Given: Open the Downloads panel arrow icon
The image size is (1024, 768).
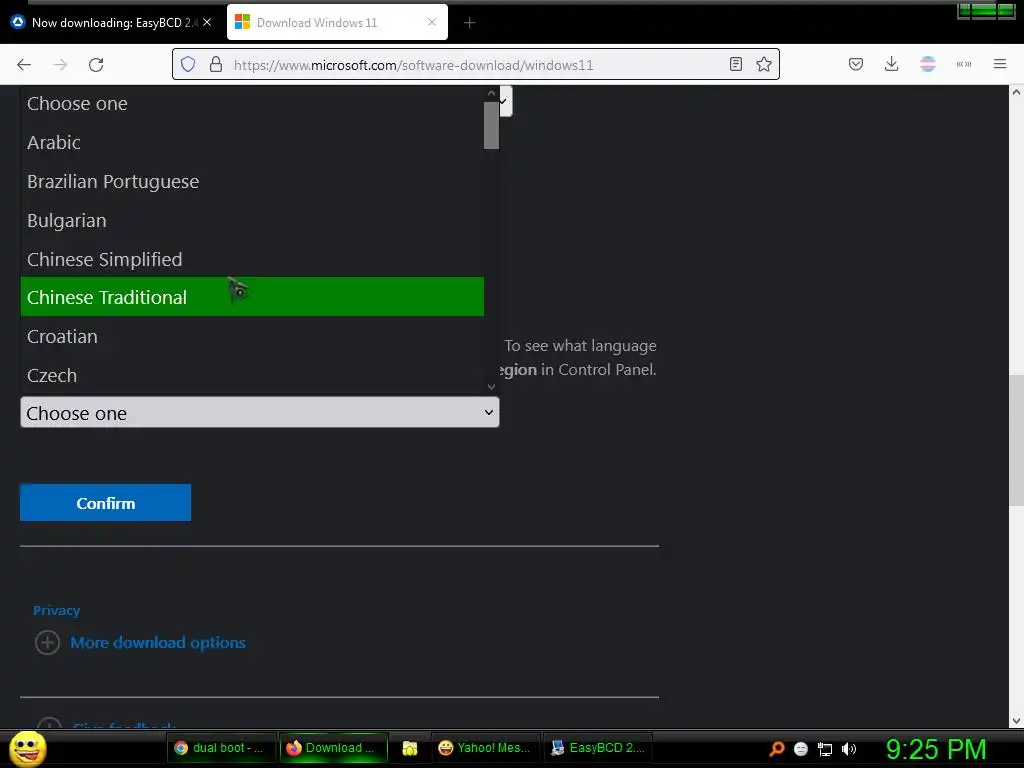Looking at the screenshot, I should [x=891, y=64].
